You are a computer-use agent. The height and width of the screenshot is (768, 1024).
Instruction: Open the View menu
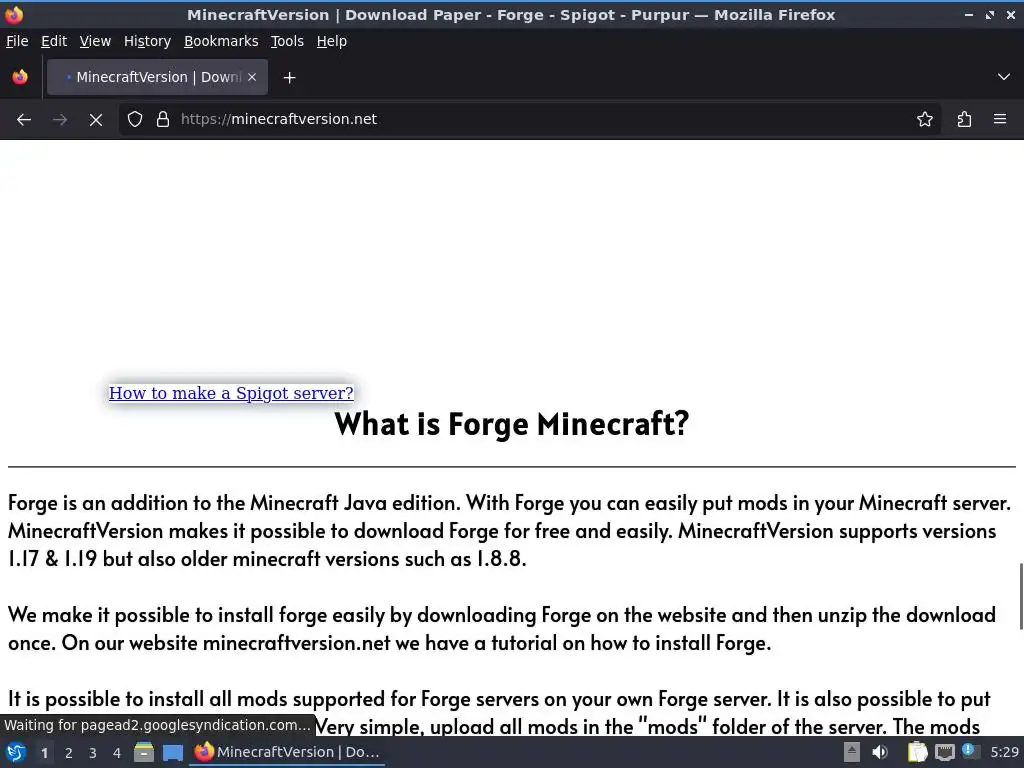tap(95, 41)
